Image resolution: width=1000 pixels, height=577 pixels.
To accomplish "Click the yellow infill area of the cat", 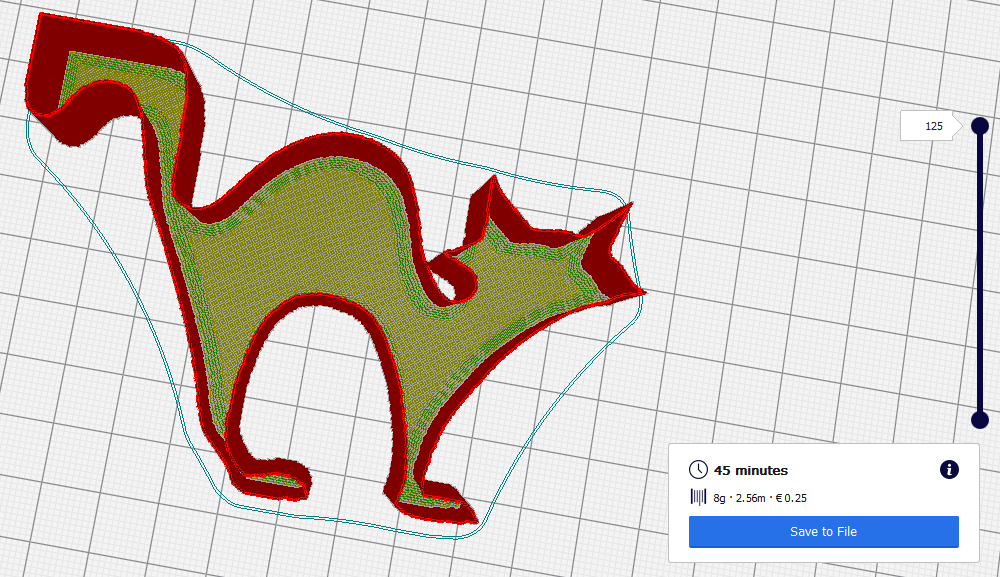I will click(x=300, y=250).
